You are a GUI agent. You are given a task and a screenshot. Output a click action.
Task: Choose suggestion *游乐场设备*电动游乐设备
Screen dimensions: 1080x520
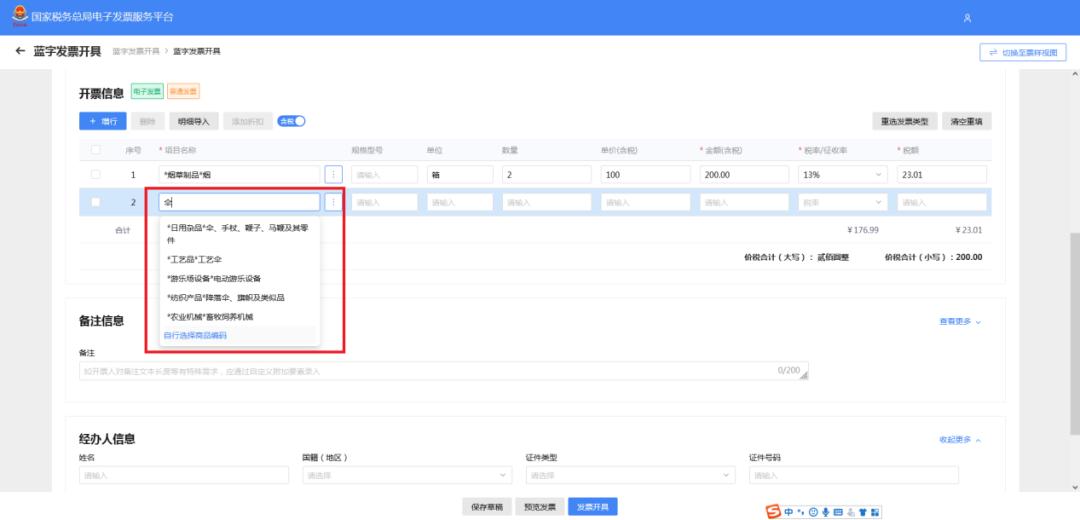pyautogui.click(x=214, y=278)
